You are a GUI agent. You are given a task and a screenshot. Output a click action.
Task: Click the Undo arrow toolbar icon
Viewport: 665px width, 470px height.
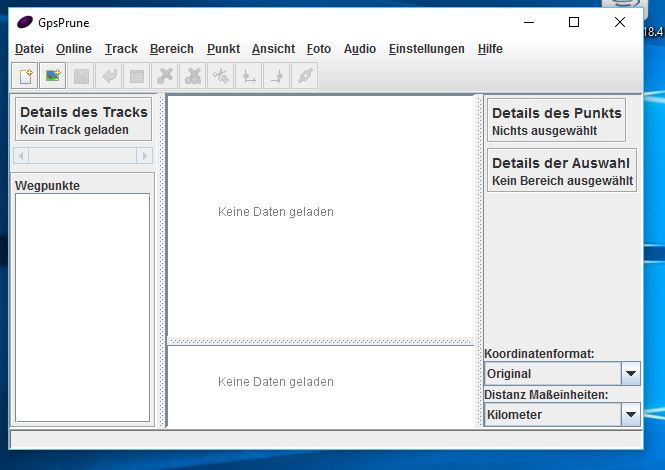[109, 76]
